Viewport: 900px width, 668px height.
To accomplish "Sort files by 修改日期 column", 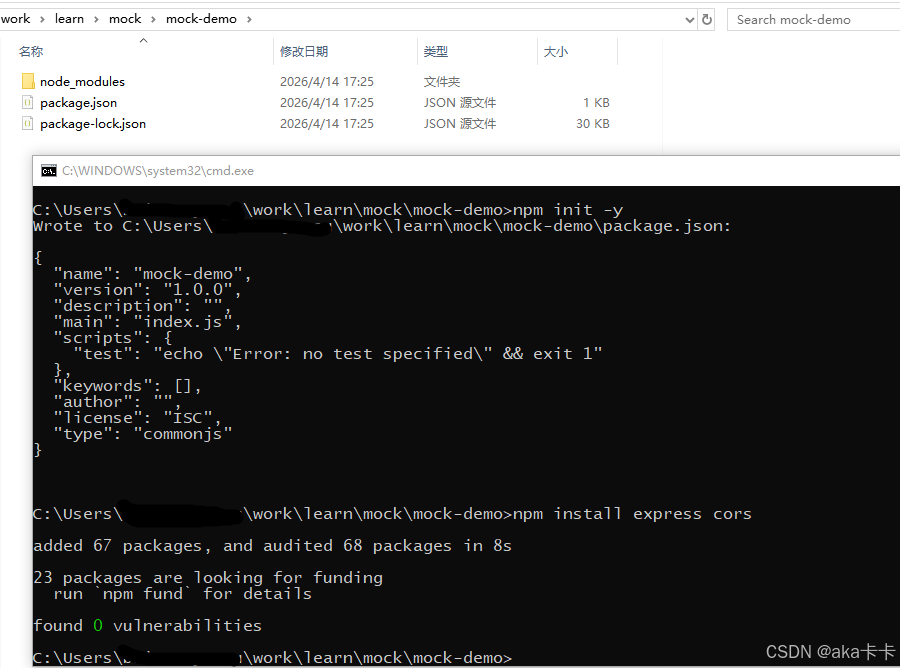I will click(304, 52).
